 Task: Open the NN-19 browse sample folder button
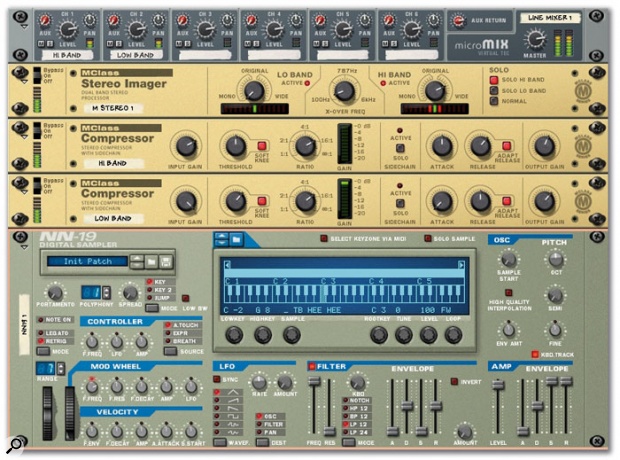click(x=236, y=239)
